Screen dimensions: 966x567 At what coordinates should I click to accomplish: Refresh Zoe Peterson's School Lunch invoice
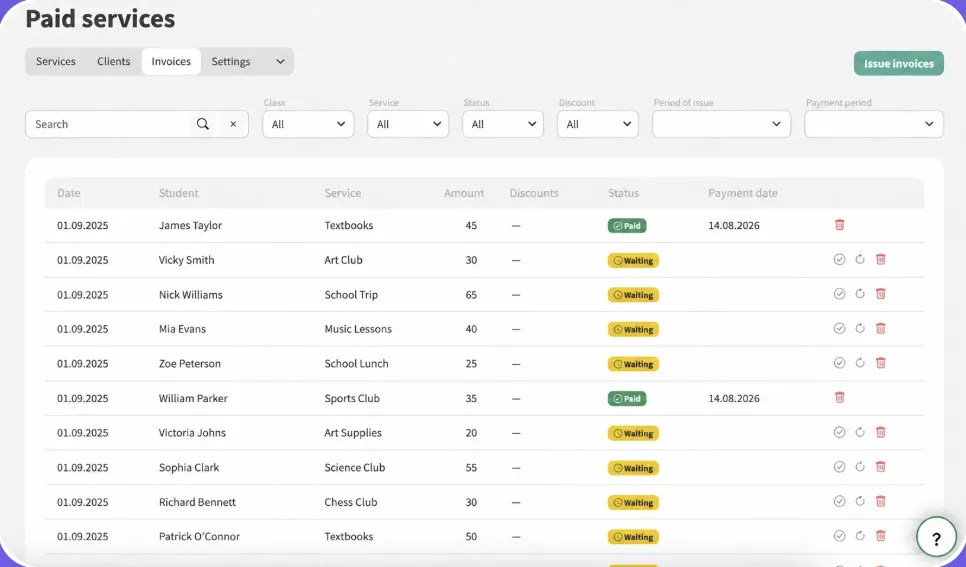(860, 363)
